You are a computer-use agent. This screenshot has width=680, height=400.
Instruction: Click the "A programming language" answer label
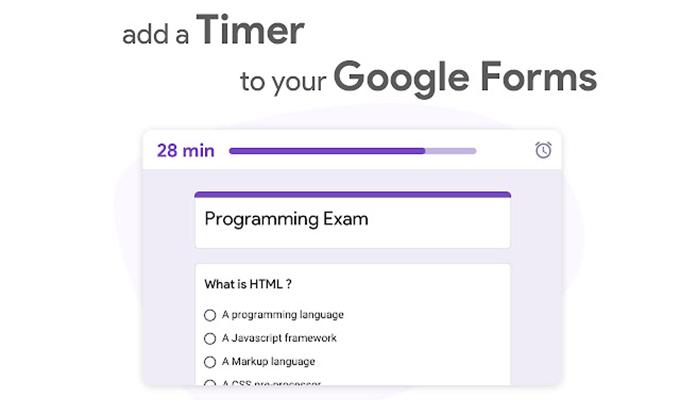point(283,315)
